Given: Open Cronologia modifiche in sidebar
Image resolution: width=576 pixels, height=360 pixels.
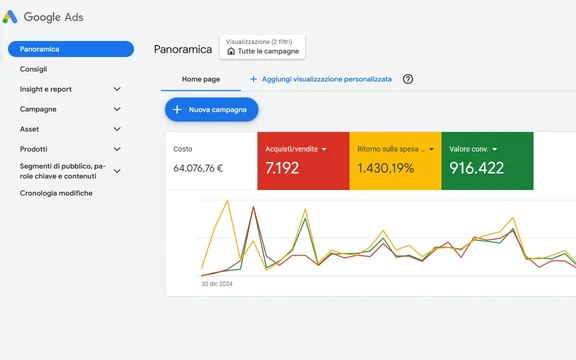Looking at the screenshot, I should [x=56, y=193].
